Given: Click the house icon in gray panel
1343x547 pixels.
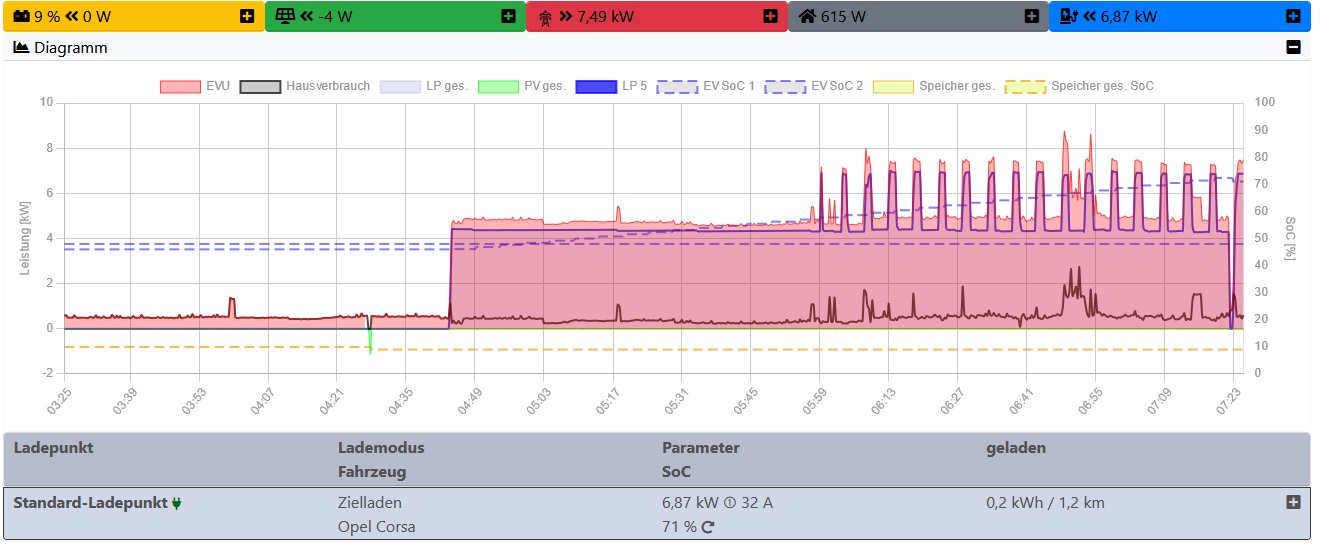Looking at the screenshot, I should 807,16.
